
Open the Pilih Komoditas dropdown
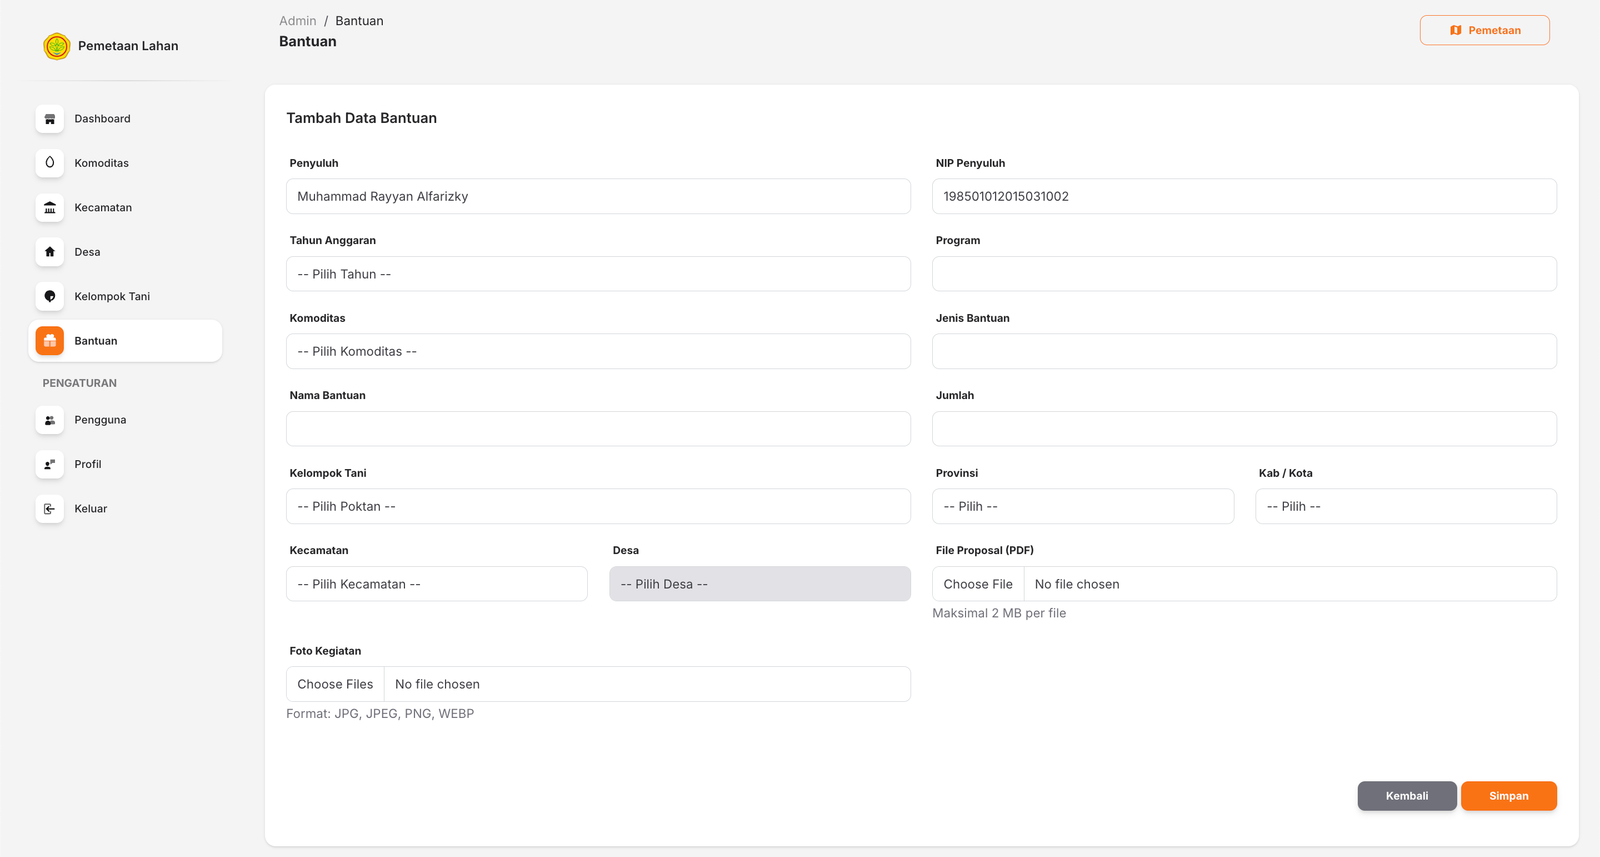598,351
